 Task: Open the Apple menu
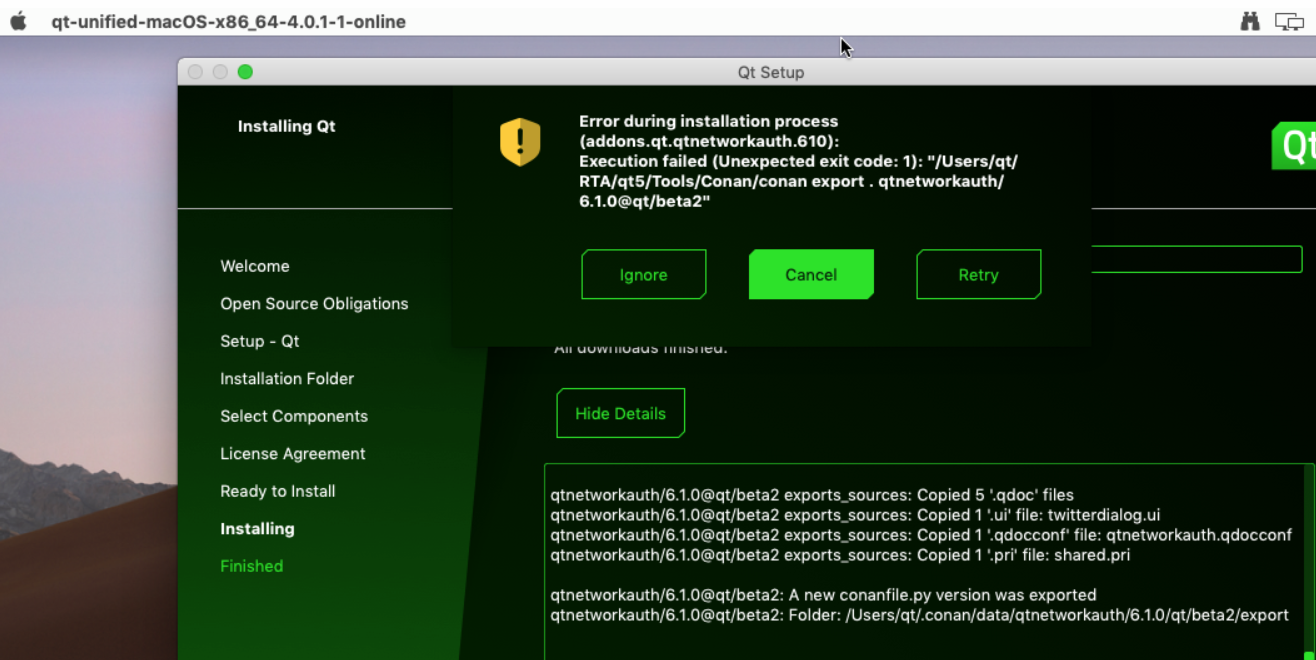point(18,21)
